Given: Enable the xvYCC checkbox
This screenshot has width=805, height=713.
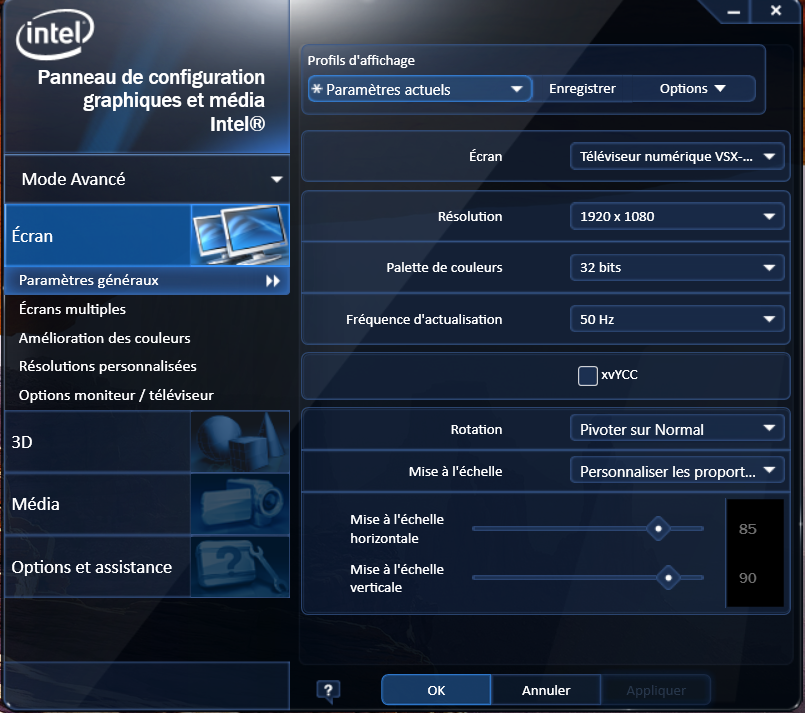Looking at the screenshot, I should tap(587, 375).
